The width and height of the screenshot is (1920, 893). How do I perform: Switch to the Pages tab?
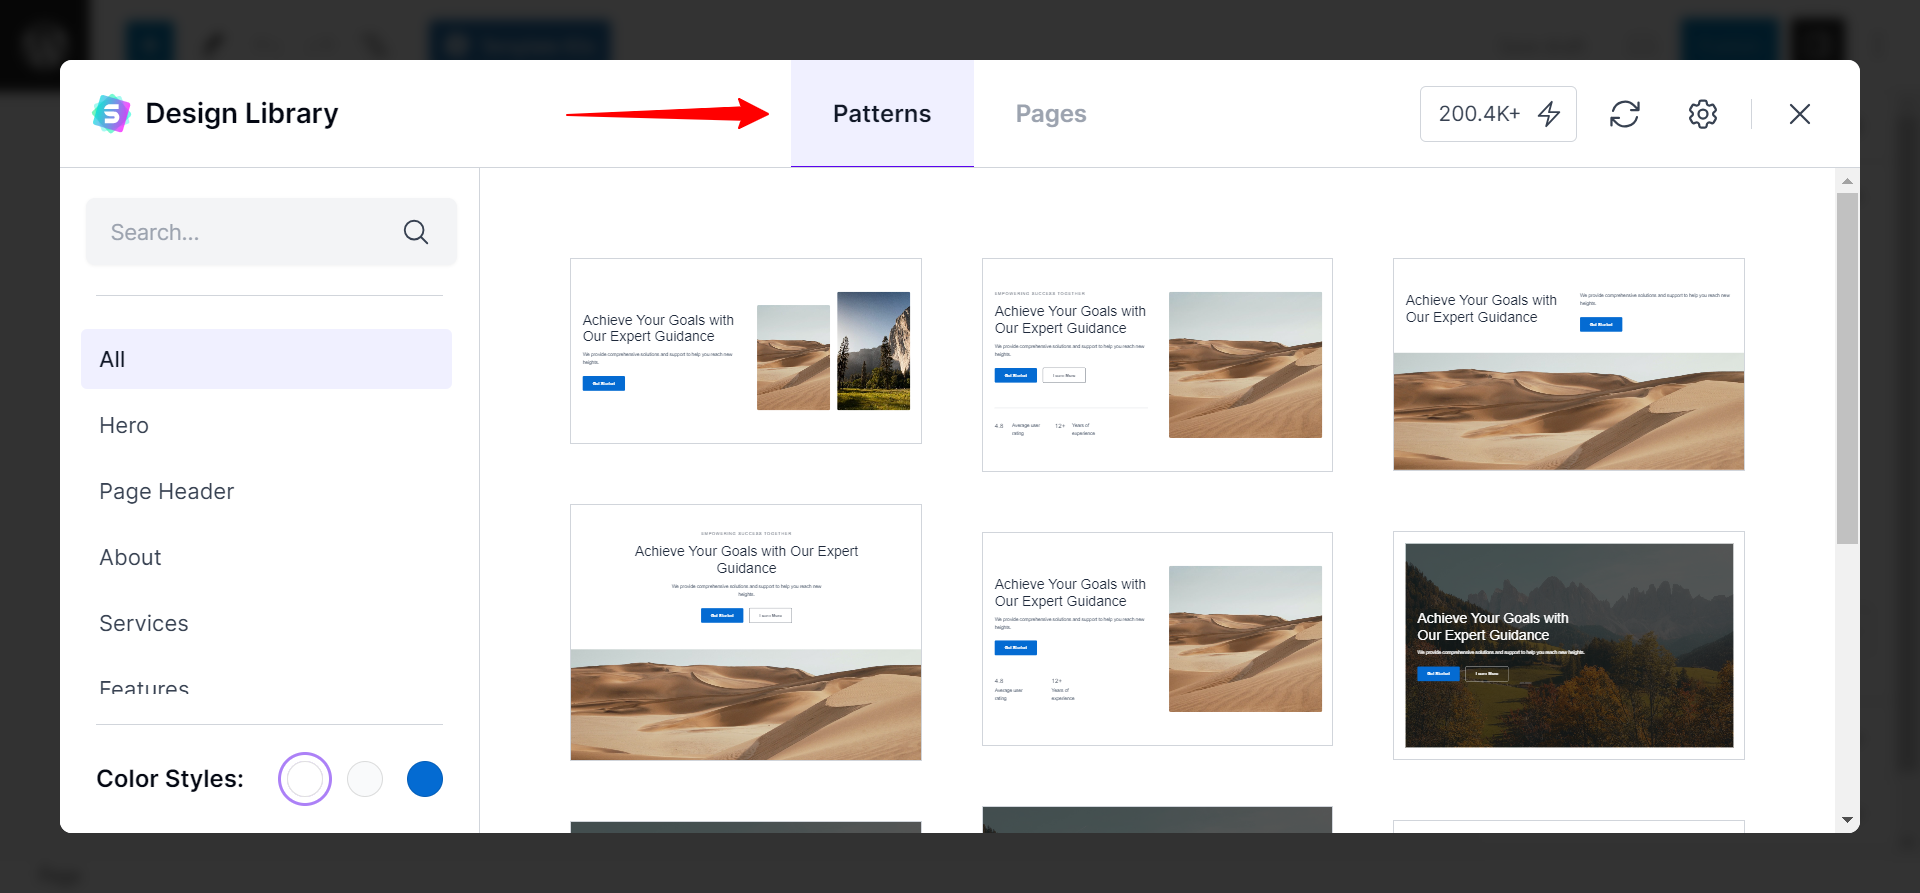click(1051, 114)
